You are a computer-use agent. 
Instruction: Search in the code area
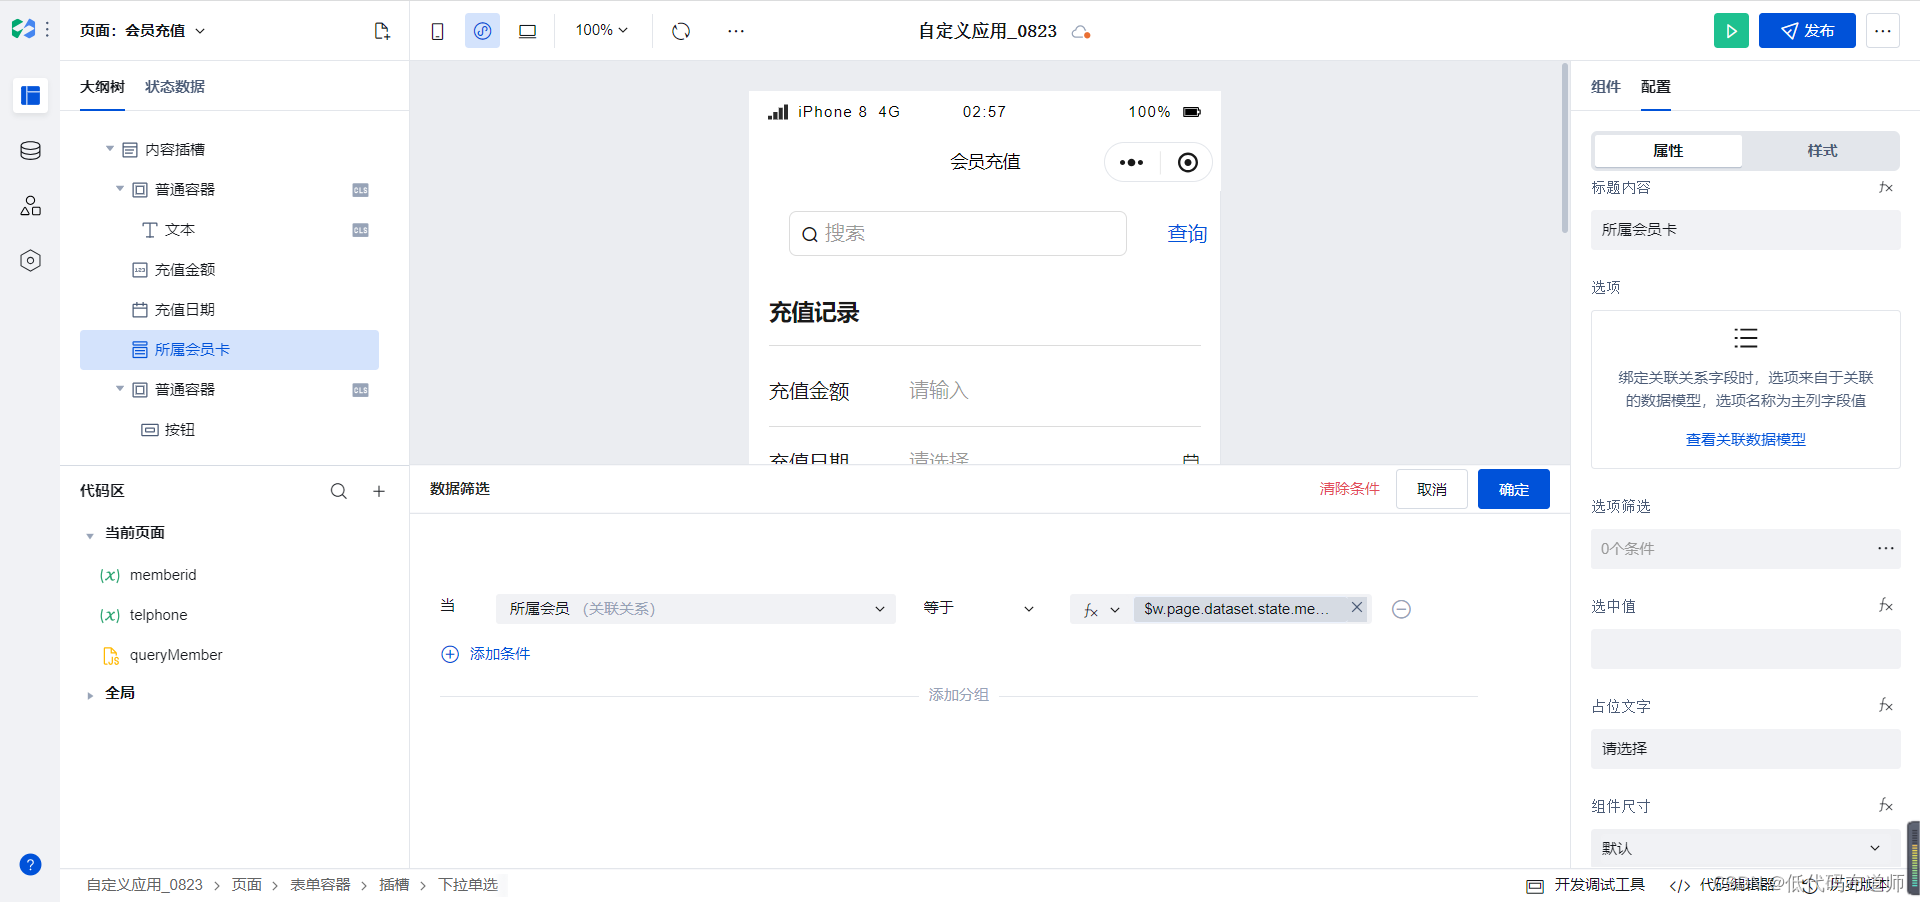point(339,491)
